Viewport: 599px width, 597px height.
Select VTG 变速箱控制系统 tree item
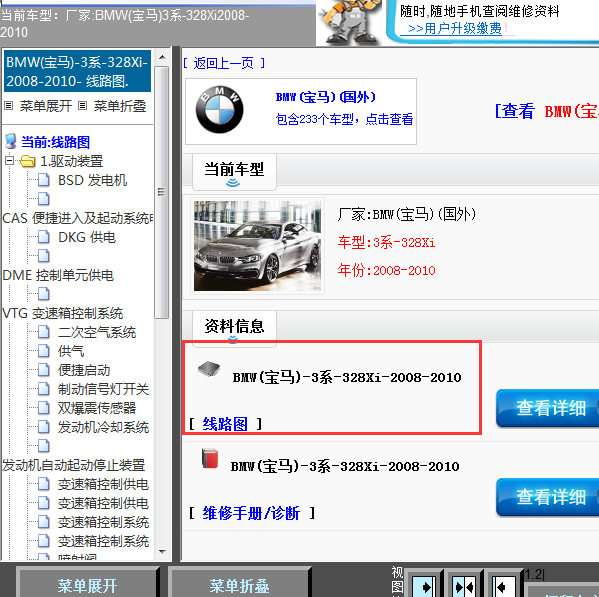(x=63, y=313)
